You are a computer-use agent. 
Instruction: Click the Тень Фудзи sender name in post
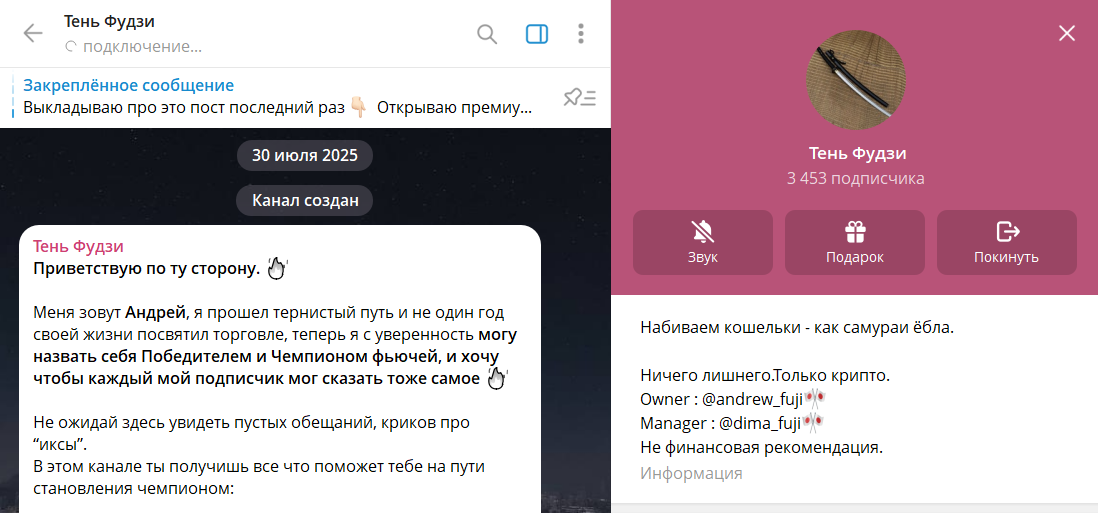pyautogui.click(x=79, y=246)
